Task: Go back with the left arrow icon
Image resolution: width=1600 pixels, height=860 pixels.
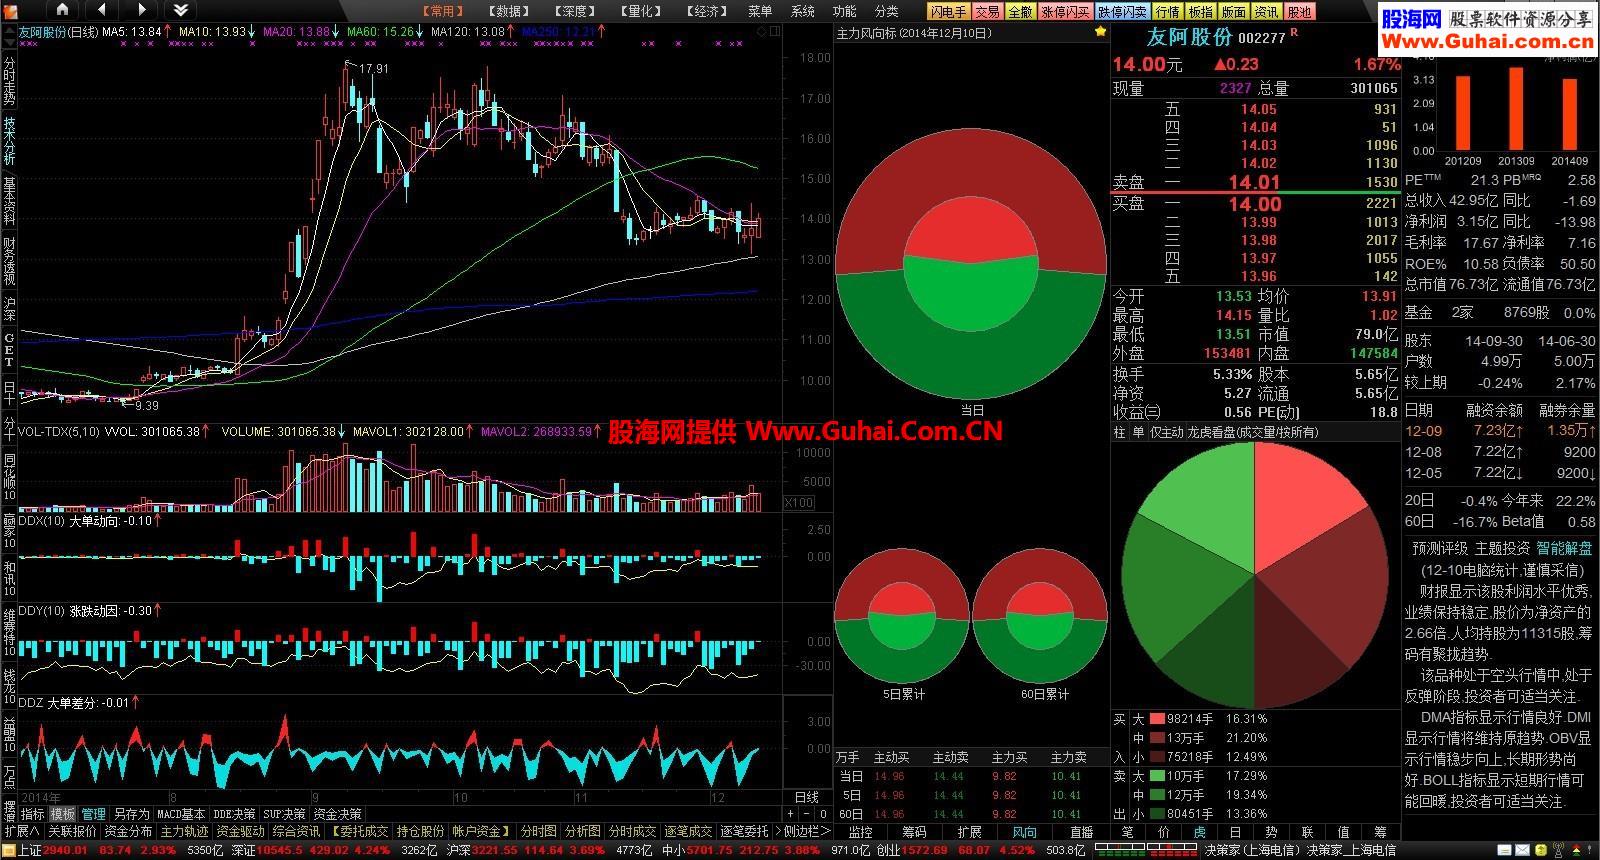Action: tap(102, 10)
